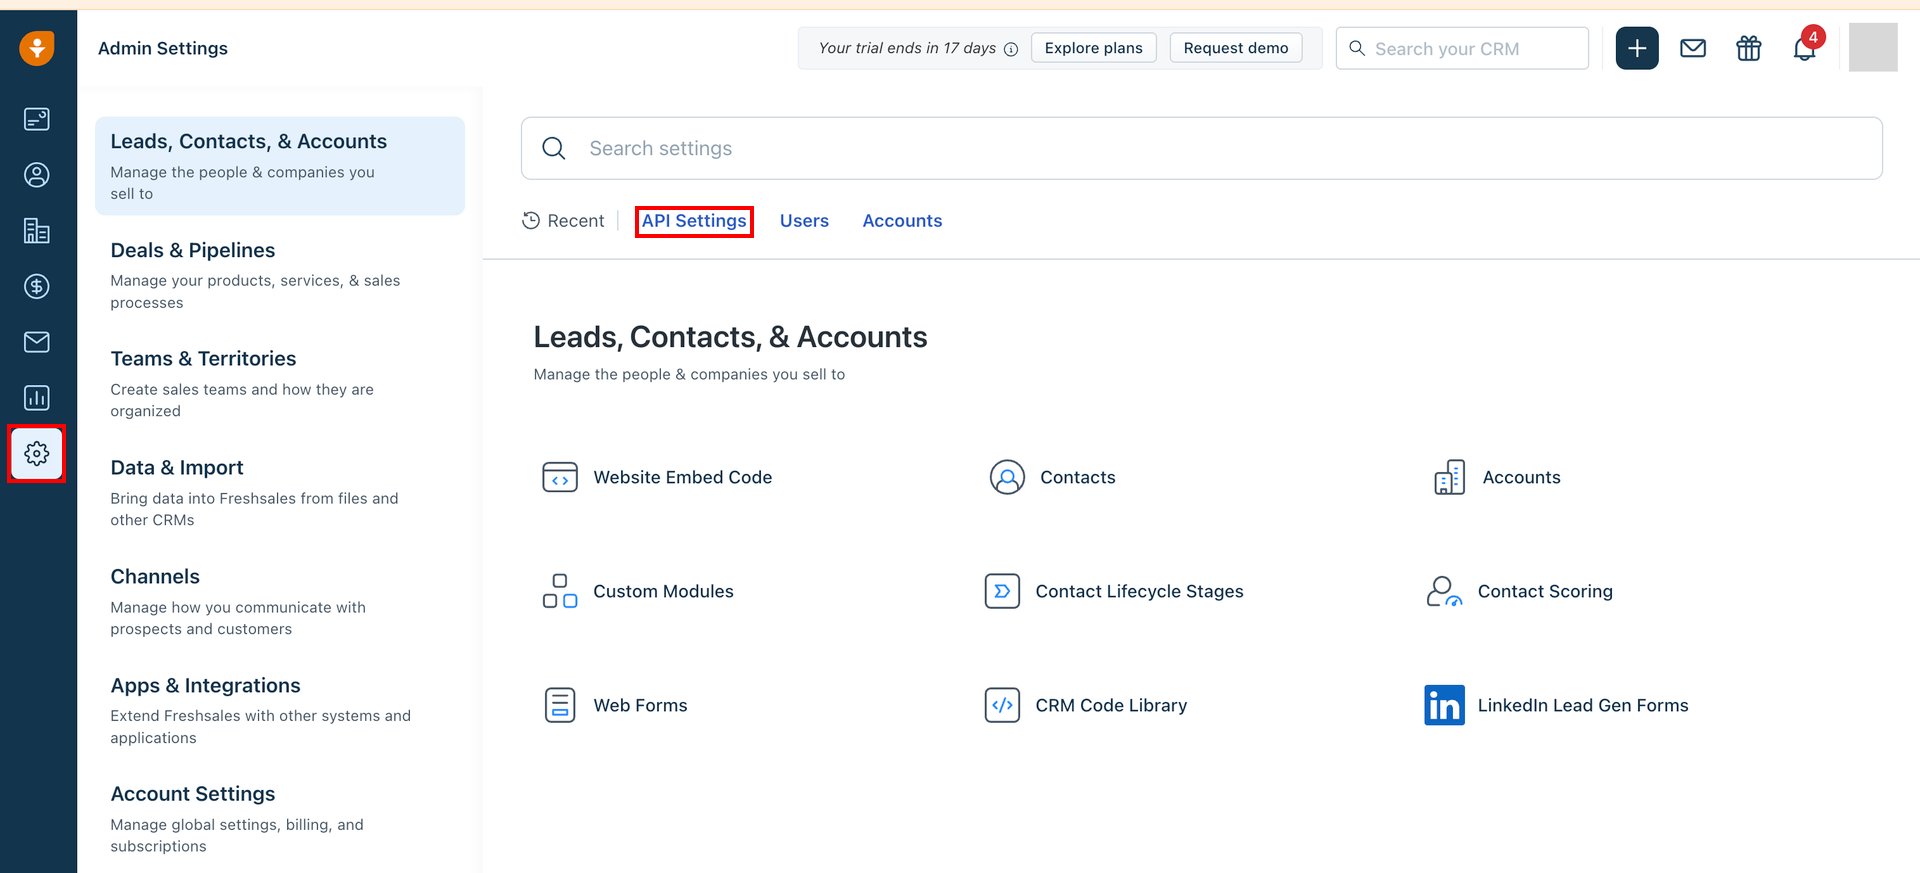Select Leads, Contacts, & Accounts category
Viewport: 1920px width, 873px height.
(280, 166)
